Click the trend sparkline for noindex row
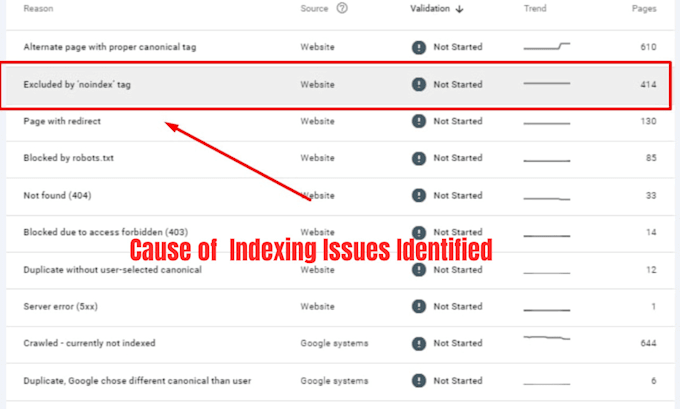This screenshot has height=409, width=680. click(547, 83)
